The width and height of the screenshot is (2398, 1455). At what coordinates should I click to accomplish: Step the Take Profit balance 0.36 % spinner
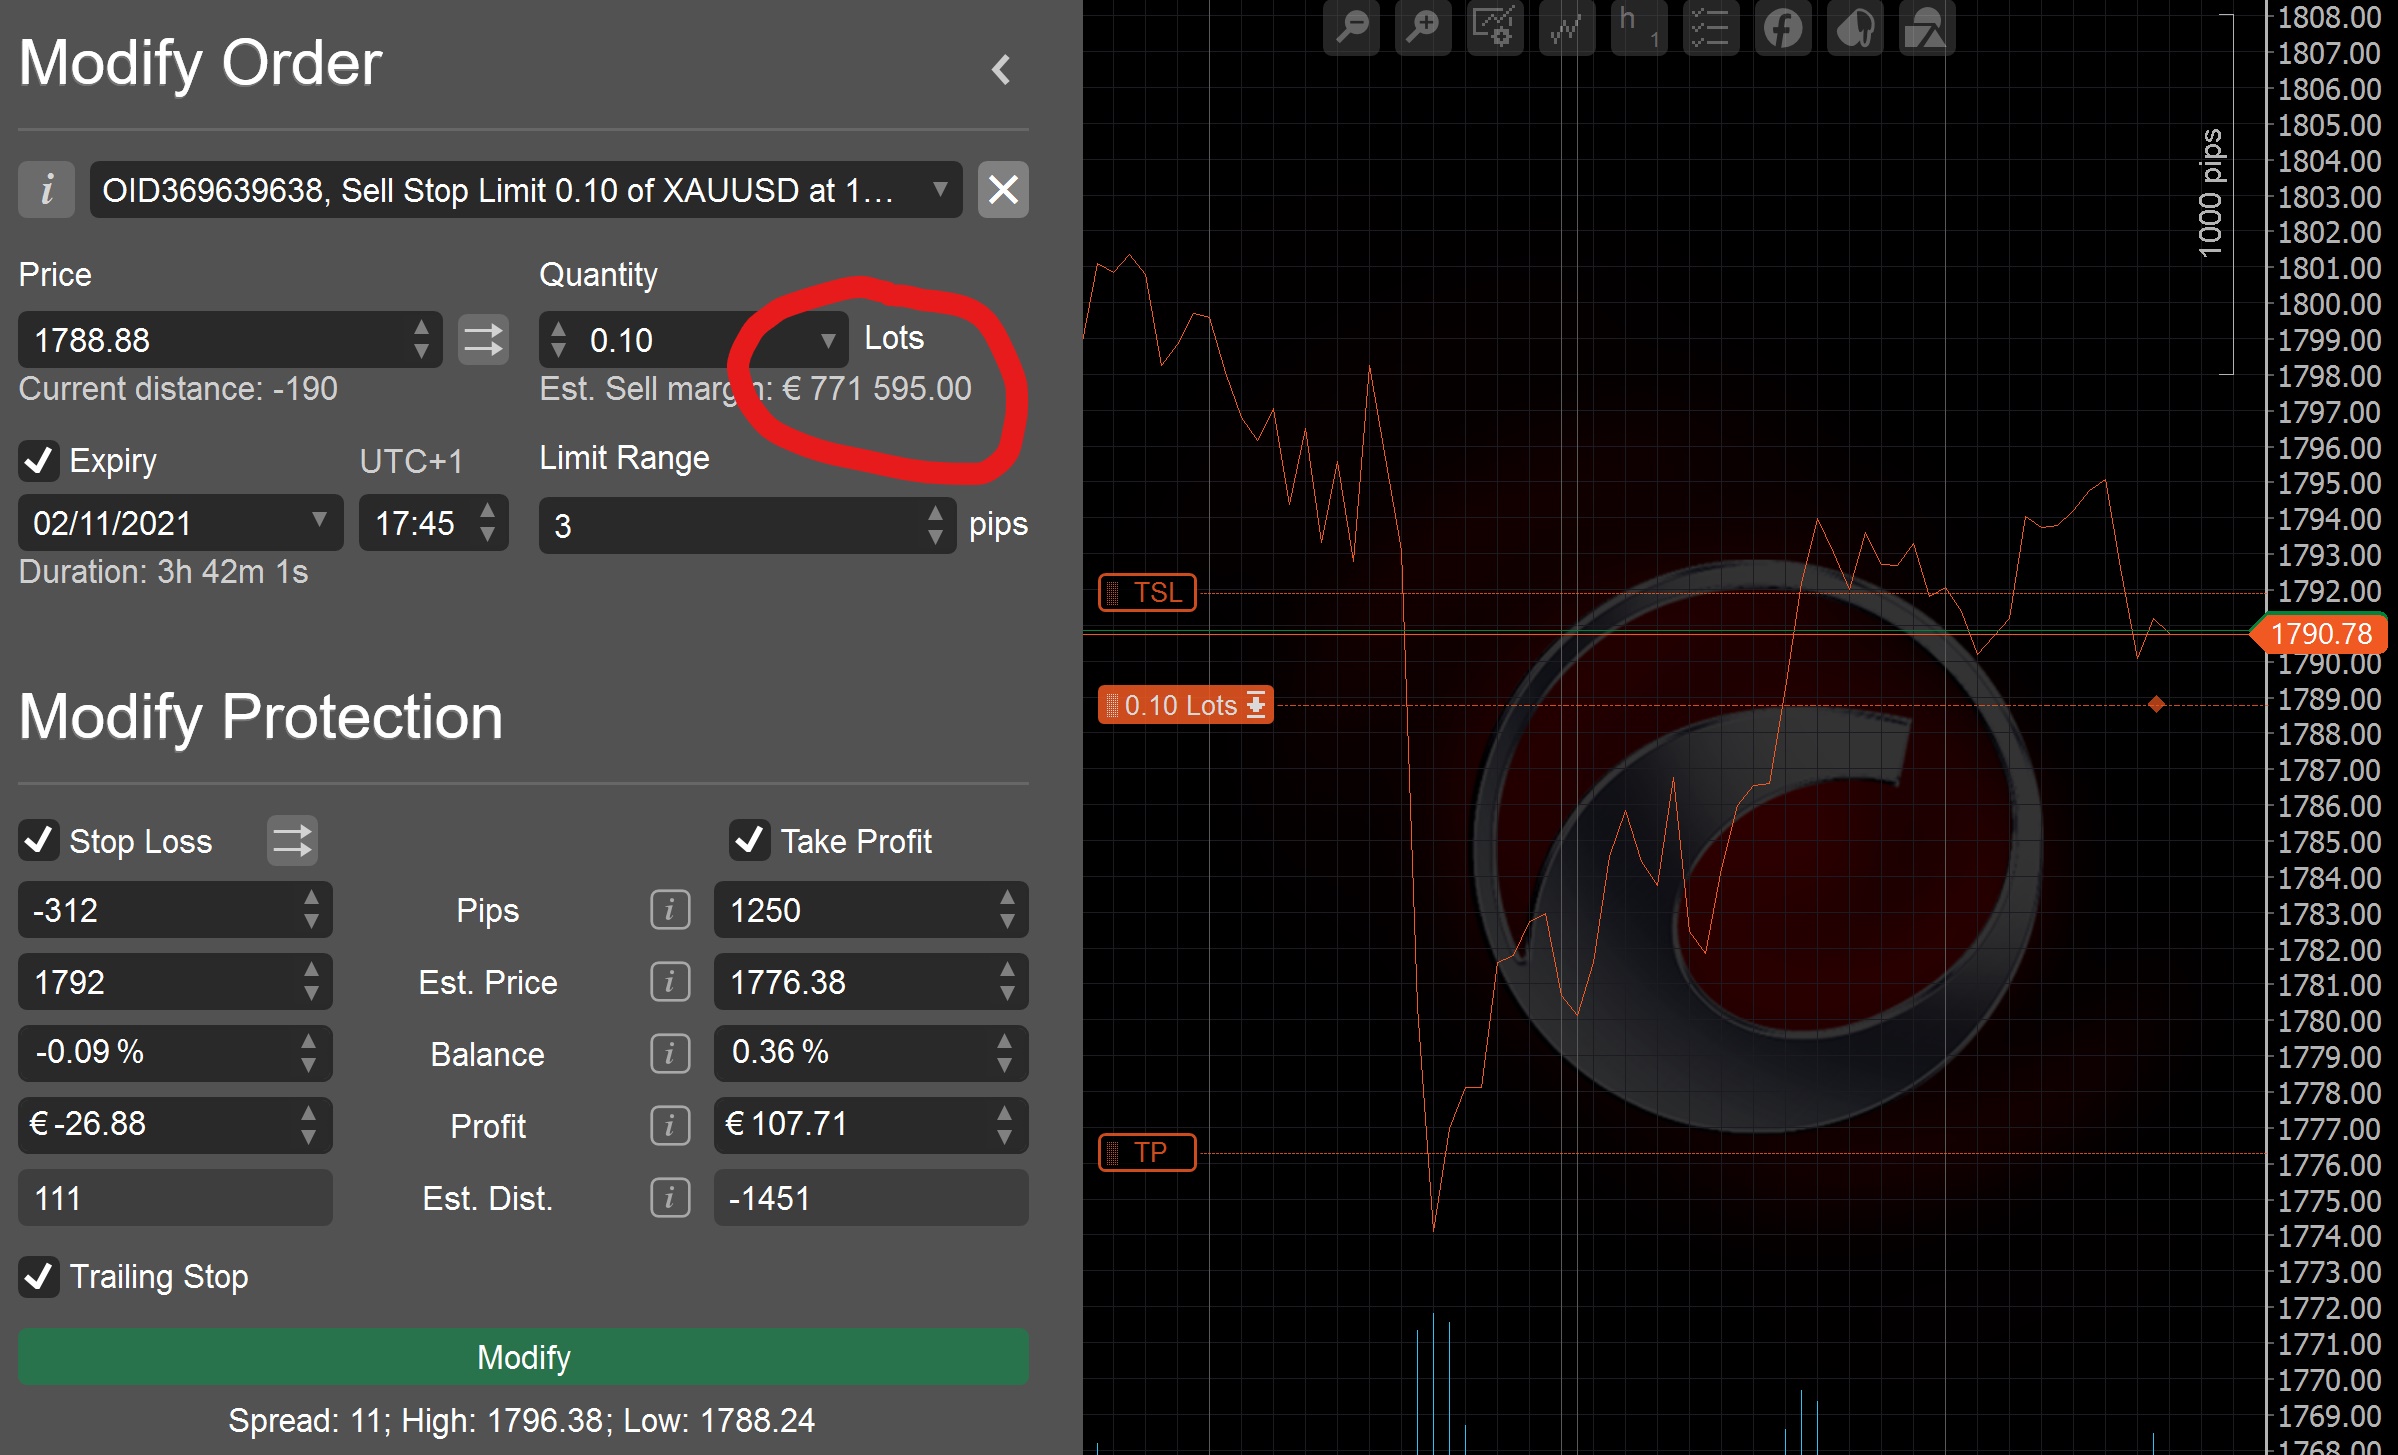[x=1004, y=1053]
